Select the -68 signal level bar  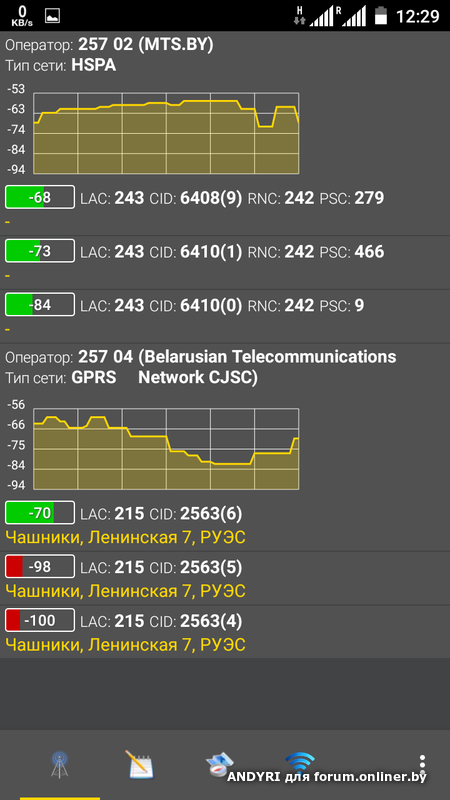click(40, 197)
